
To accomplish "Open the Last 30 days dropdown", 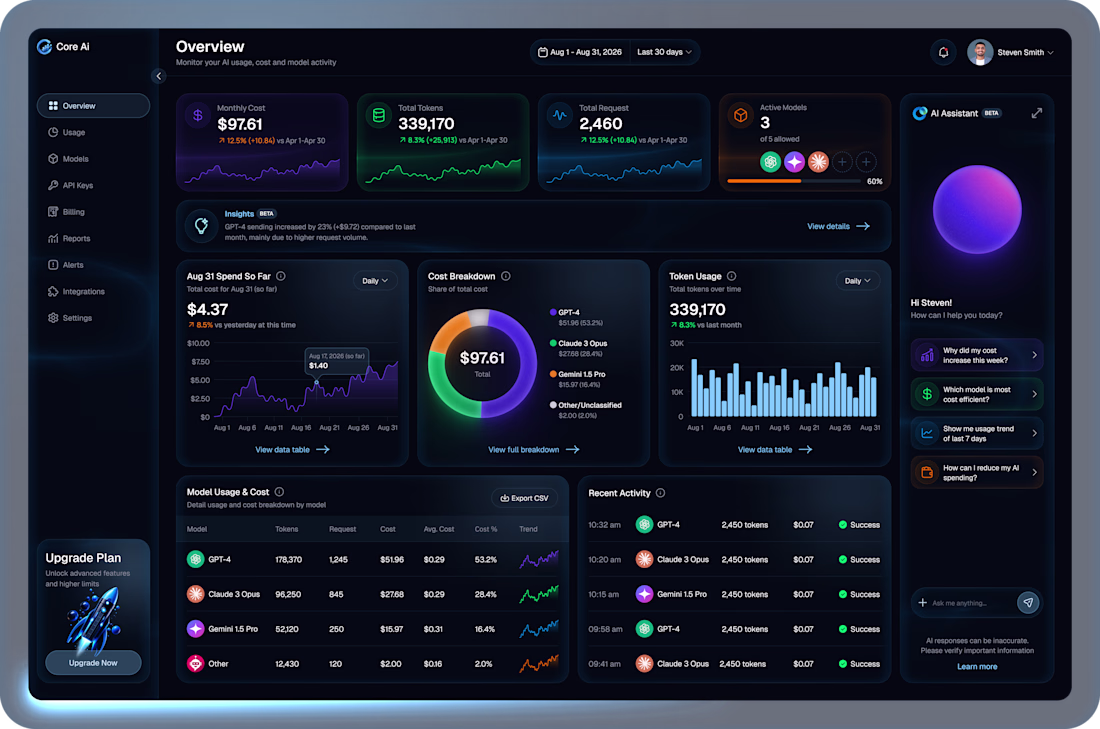I will coord(664,52).
